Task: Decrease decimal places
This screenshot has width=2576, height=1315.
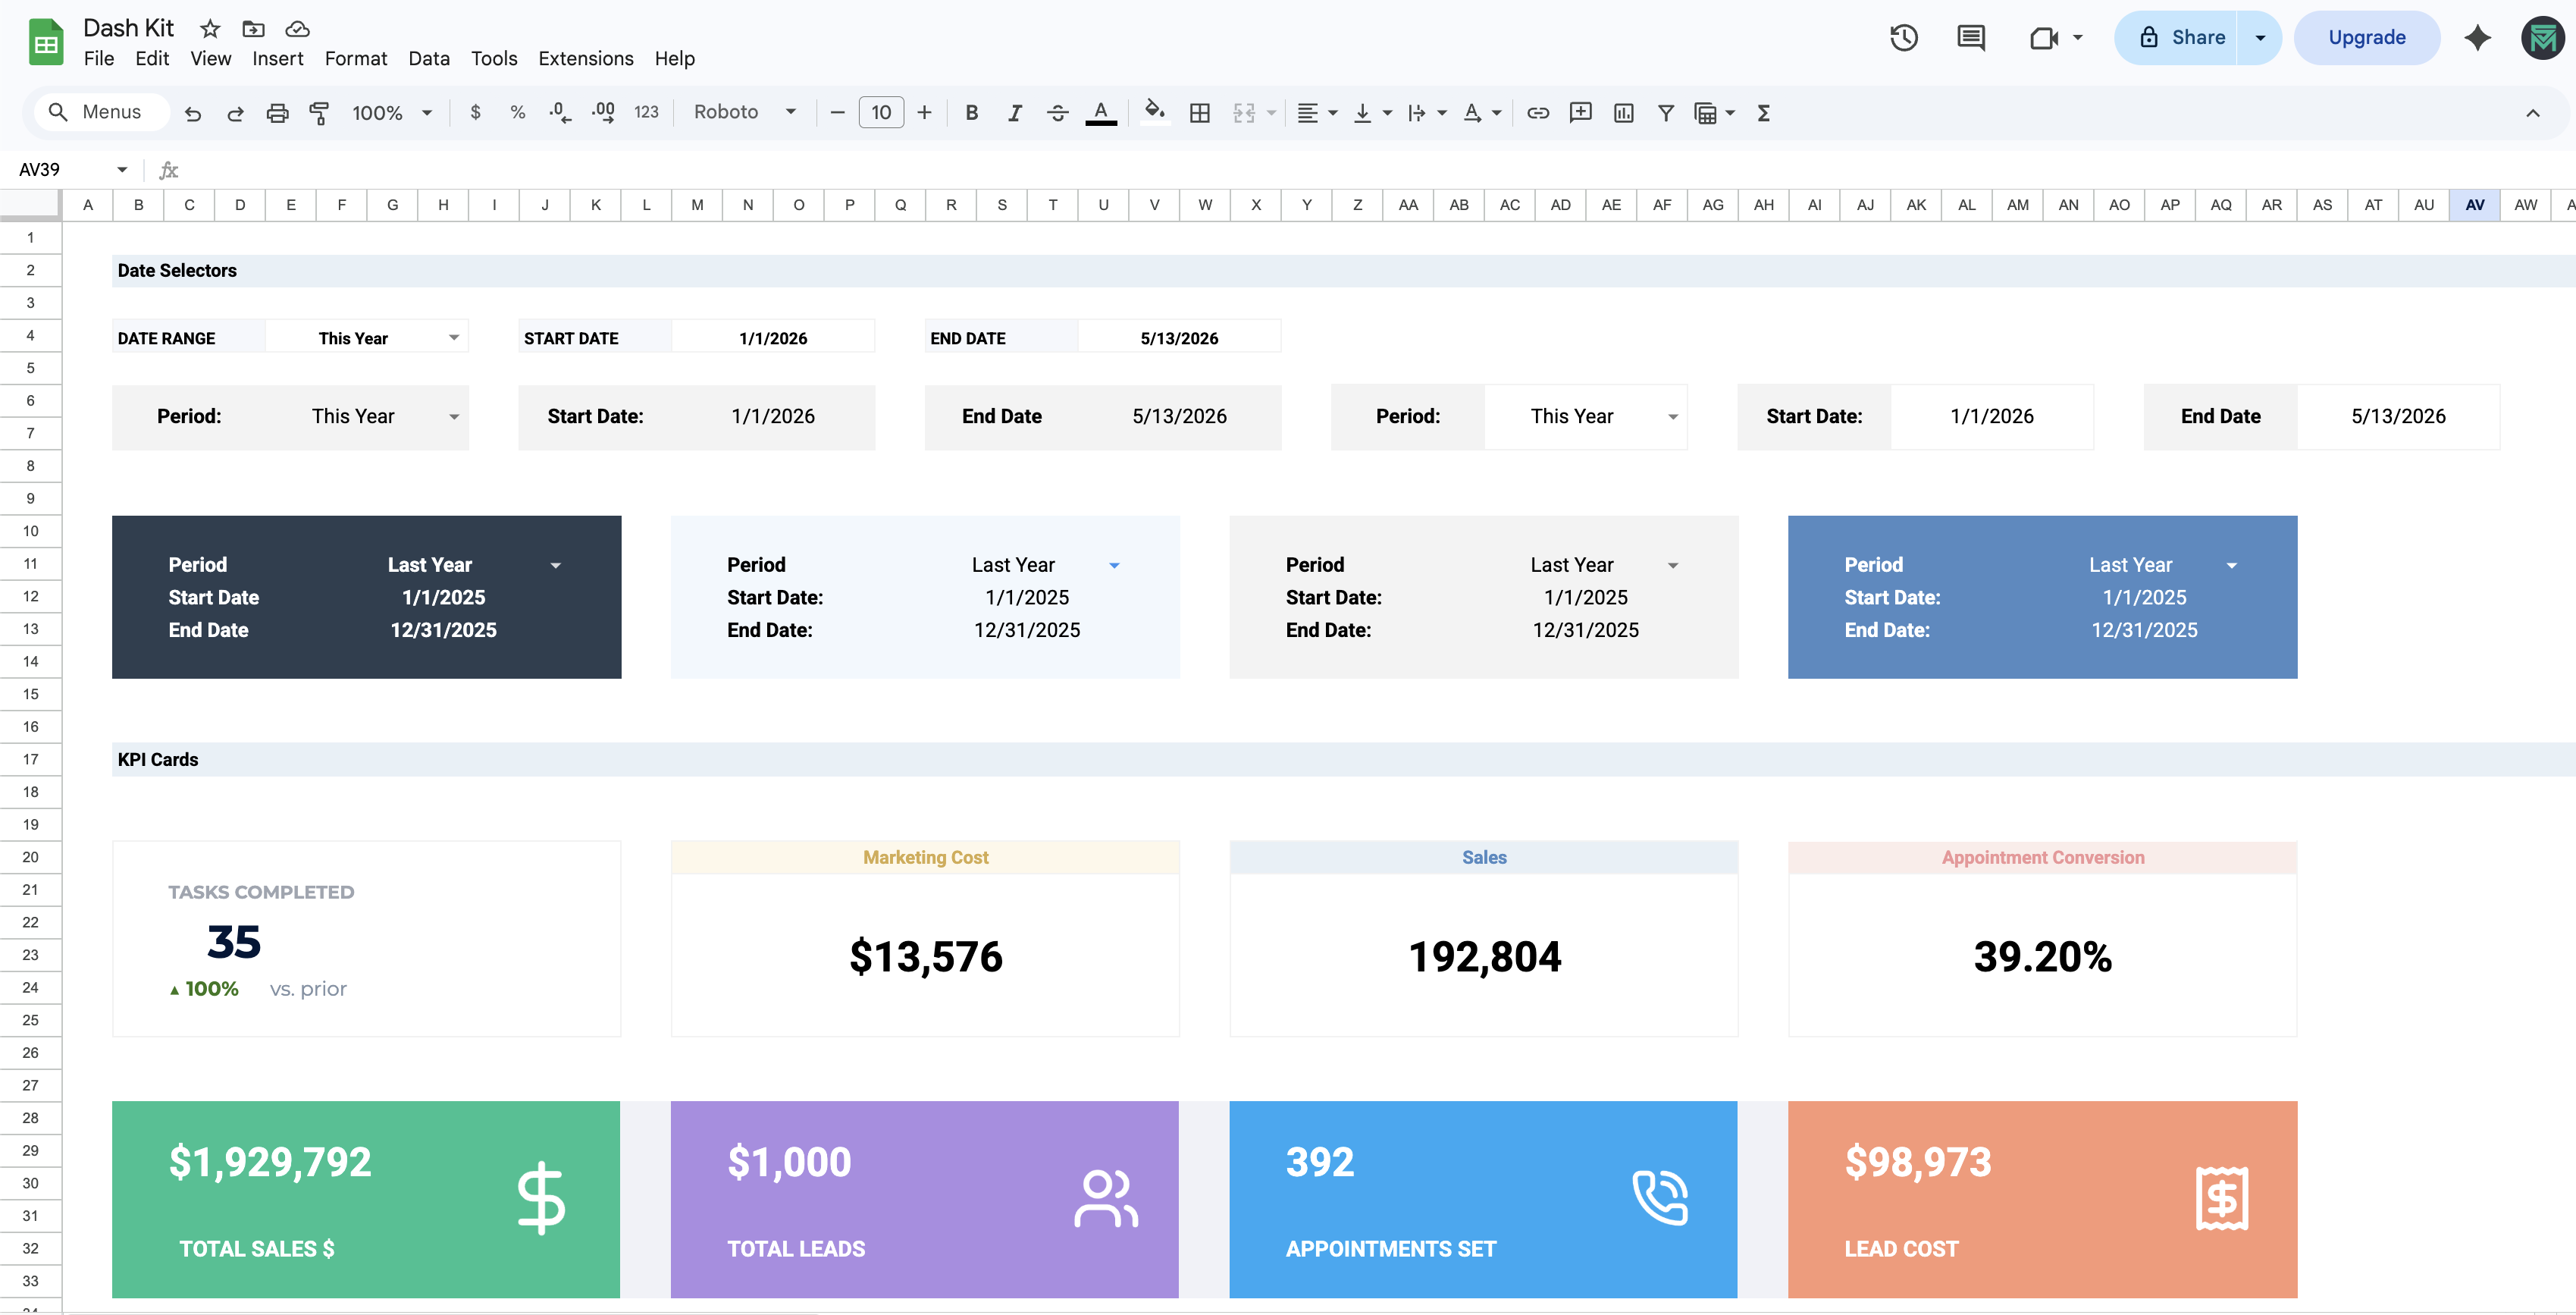Action: [x=560, y=113]
